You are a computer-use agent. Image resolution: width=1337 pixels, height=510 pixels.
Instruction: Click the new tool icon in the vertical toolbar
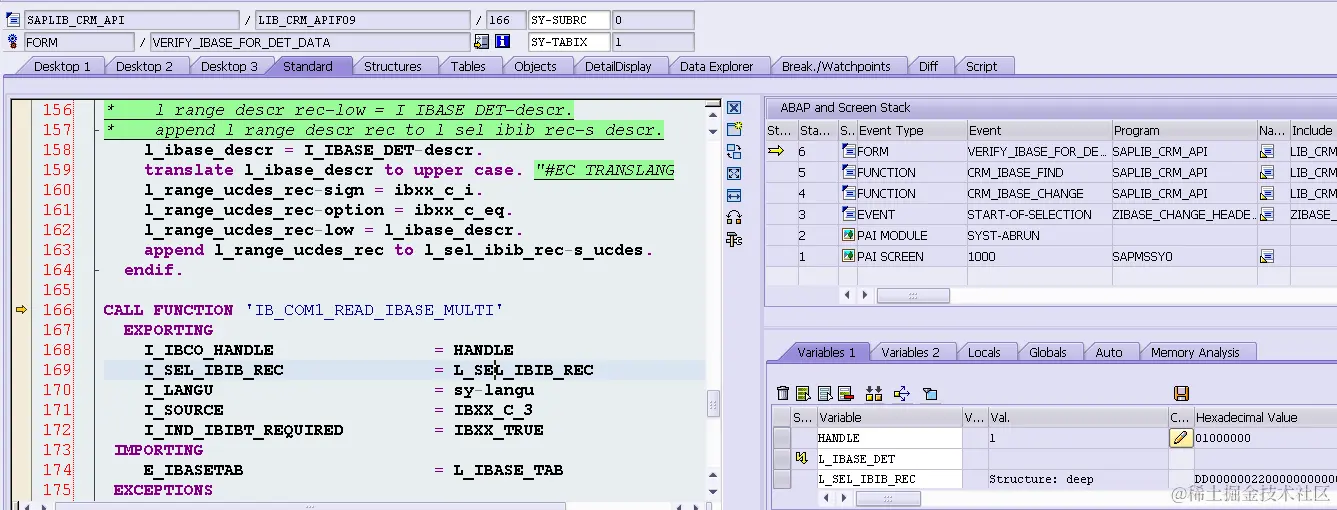pos(734,129)
